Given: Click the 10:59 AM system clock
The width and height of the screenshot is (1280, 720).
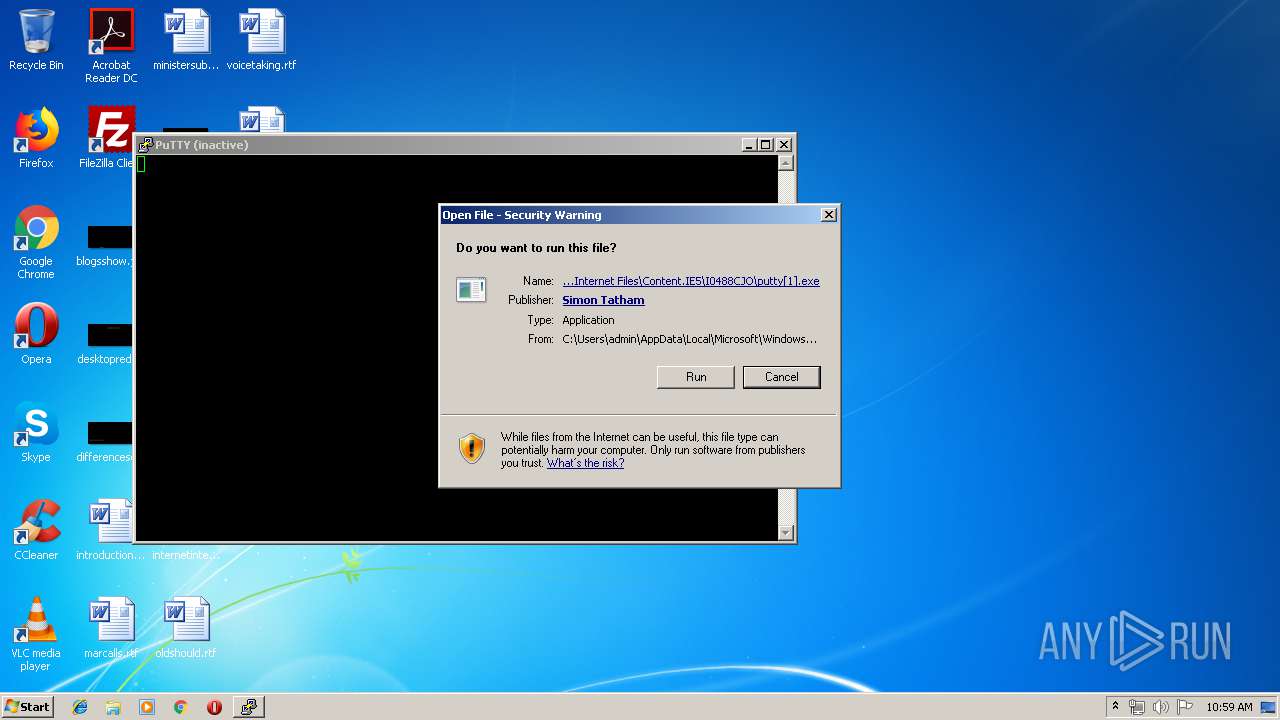Looking at the screenshot, I should (1229, 707).
